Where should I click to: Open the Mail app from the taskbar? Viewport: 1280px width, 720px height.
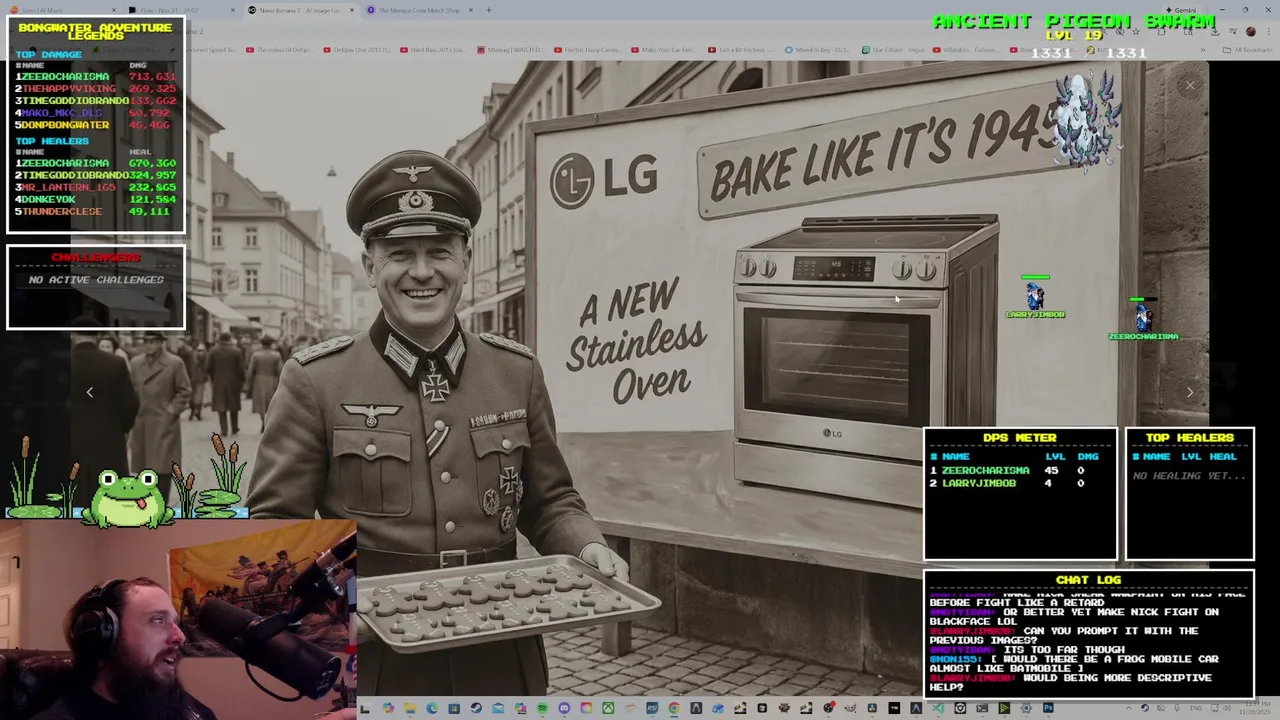pyautogui.click(x=498, y=708)
